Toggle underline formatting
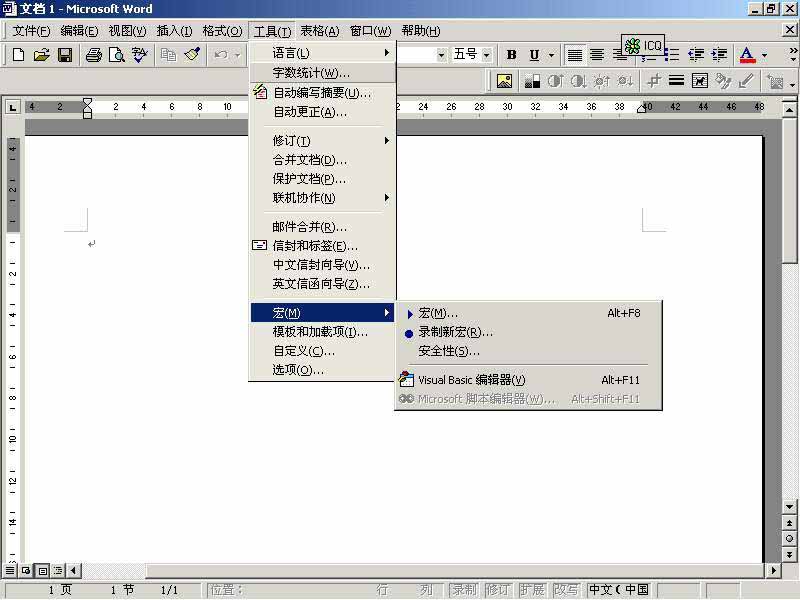Viewport: 800px width, 600px height. click(x=533, y=57)
